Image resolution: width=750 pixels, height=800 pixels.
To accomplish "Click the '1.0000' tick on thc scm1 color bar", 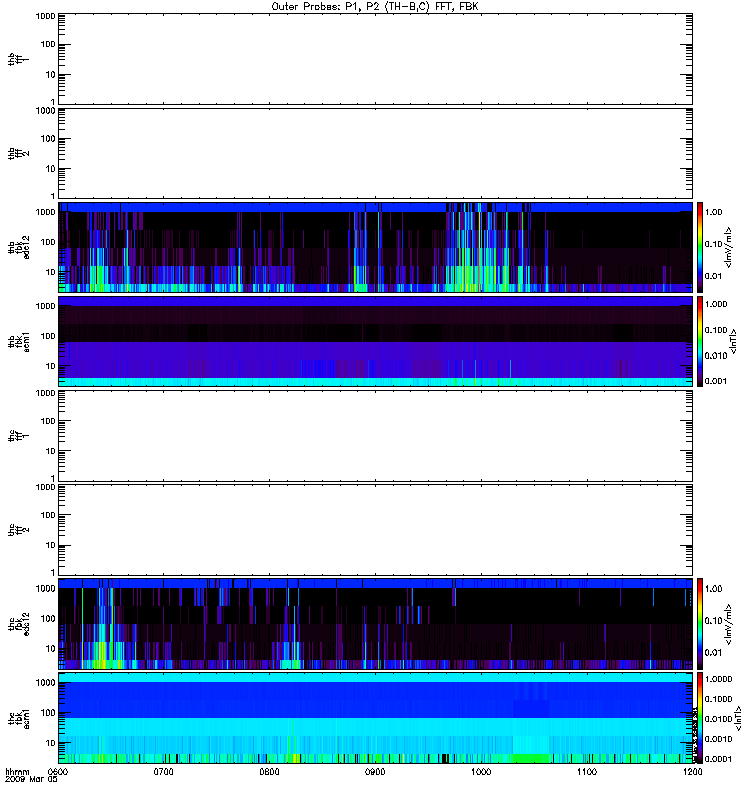I will coord(718,679).
